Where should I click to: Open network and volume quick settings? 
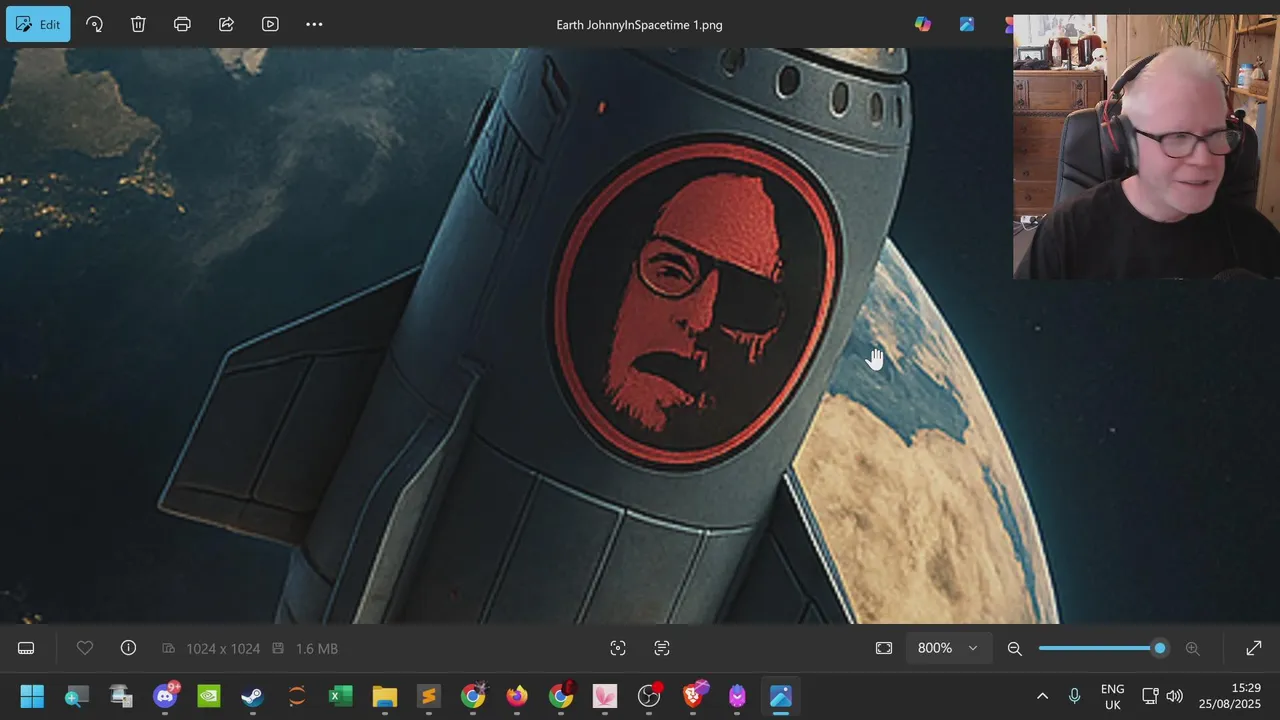tap(1163, 696)
